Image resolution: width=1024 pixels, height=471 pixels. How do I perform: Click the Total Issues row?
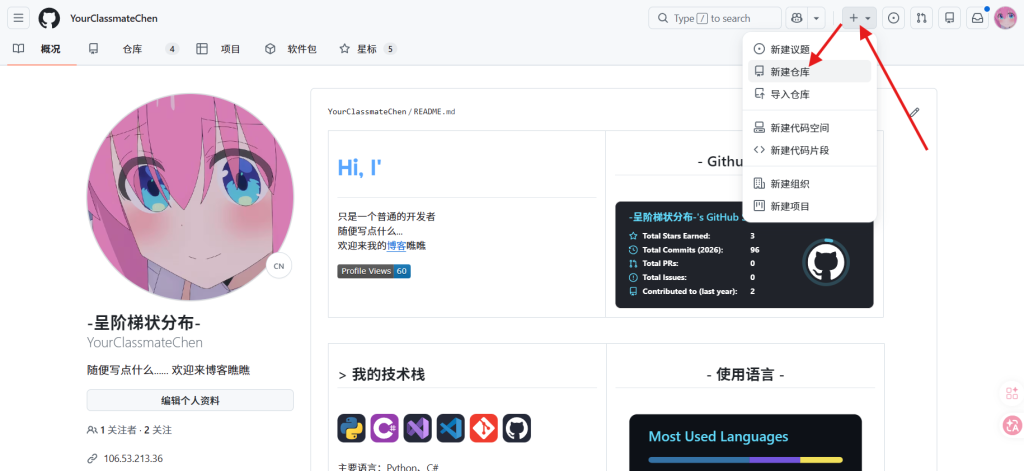point(692,278)
